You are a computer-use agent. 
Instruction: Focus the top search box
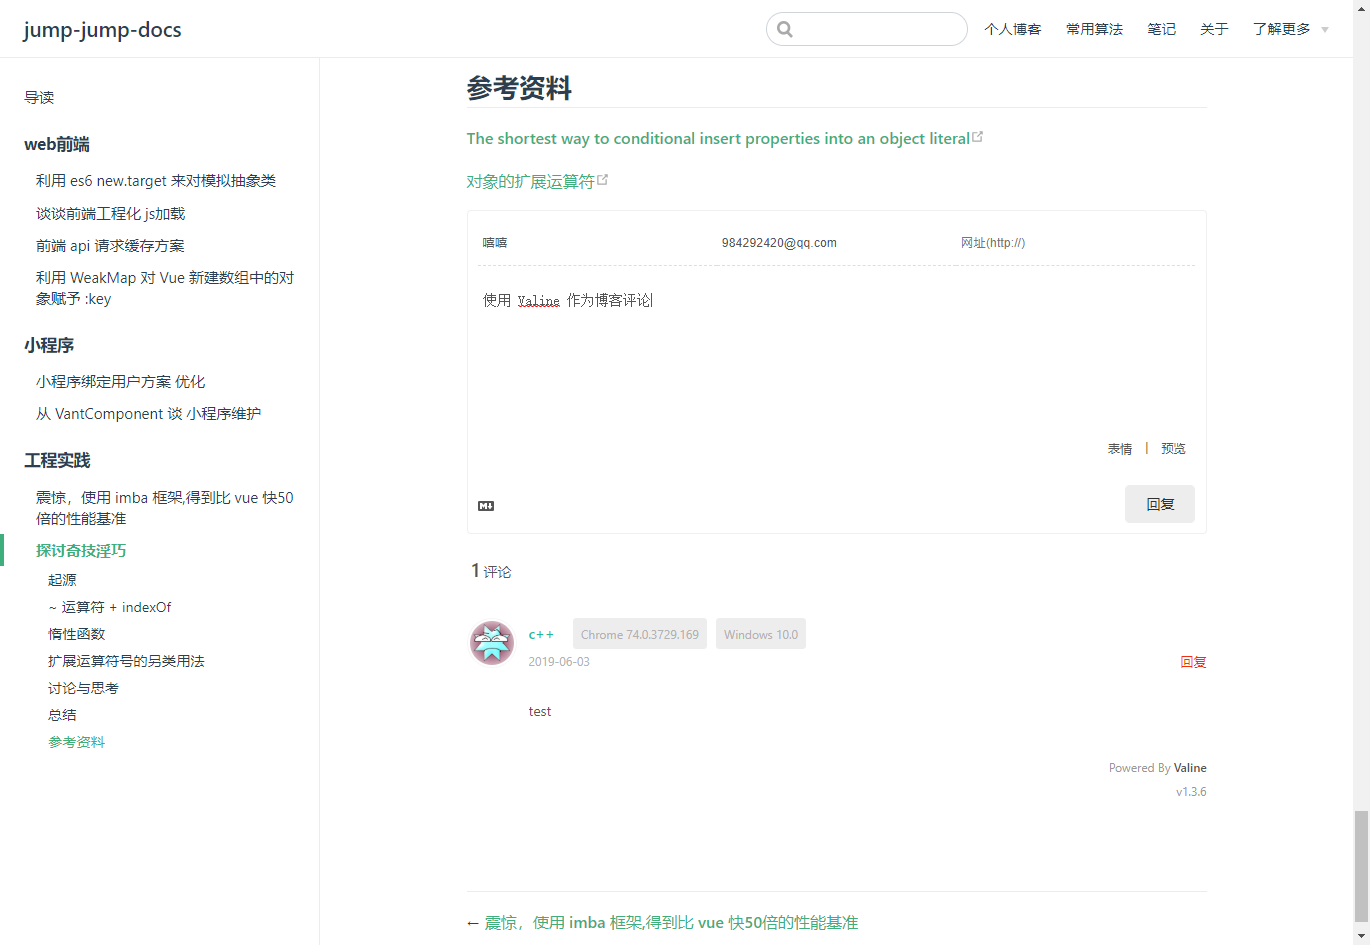pos(867,29)
